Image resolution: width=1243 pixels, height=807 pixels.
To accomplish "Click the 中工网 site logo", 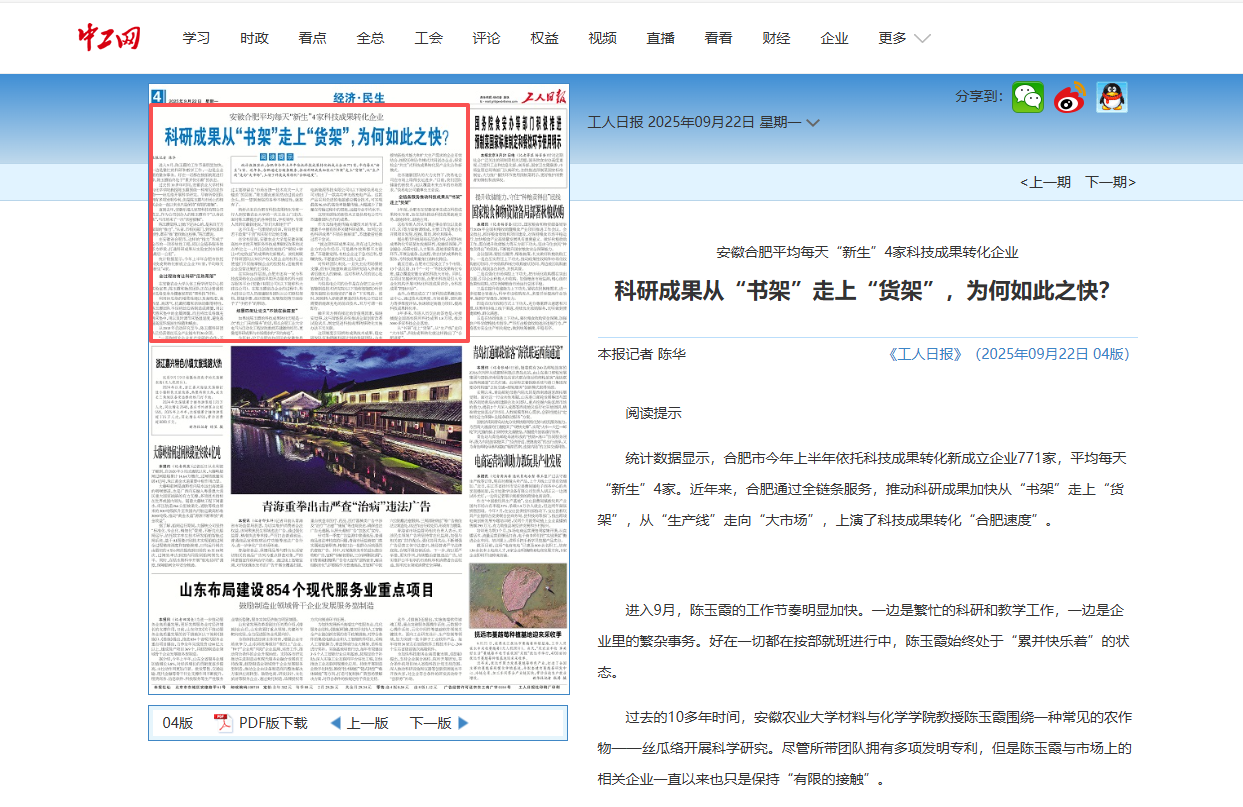I will click(109, 38).
